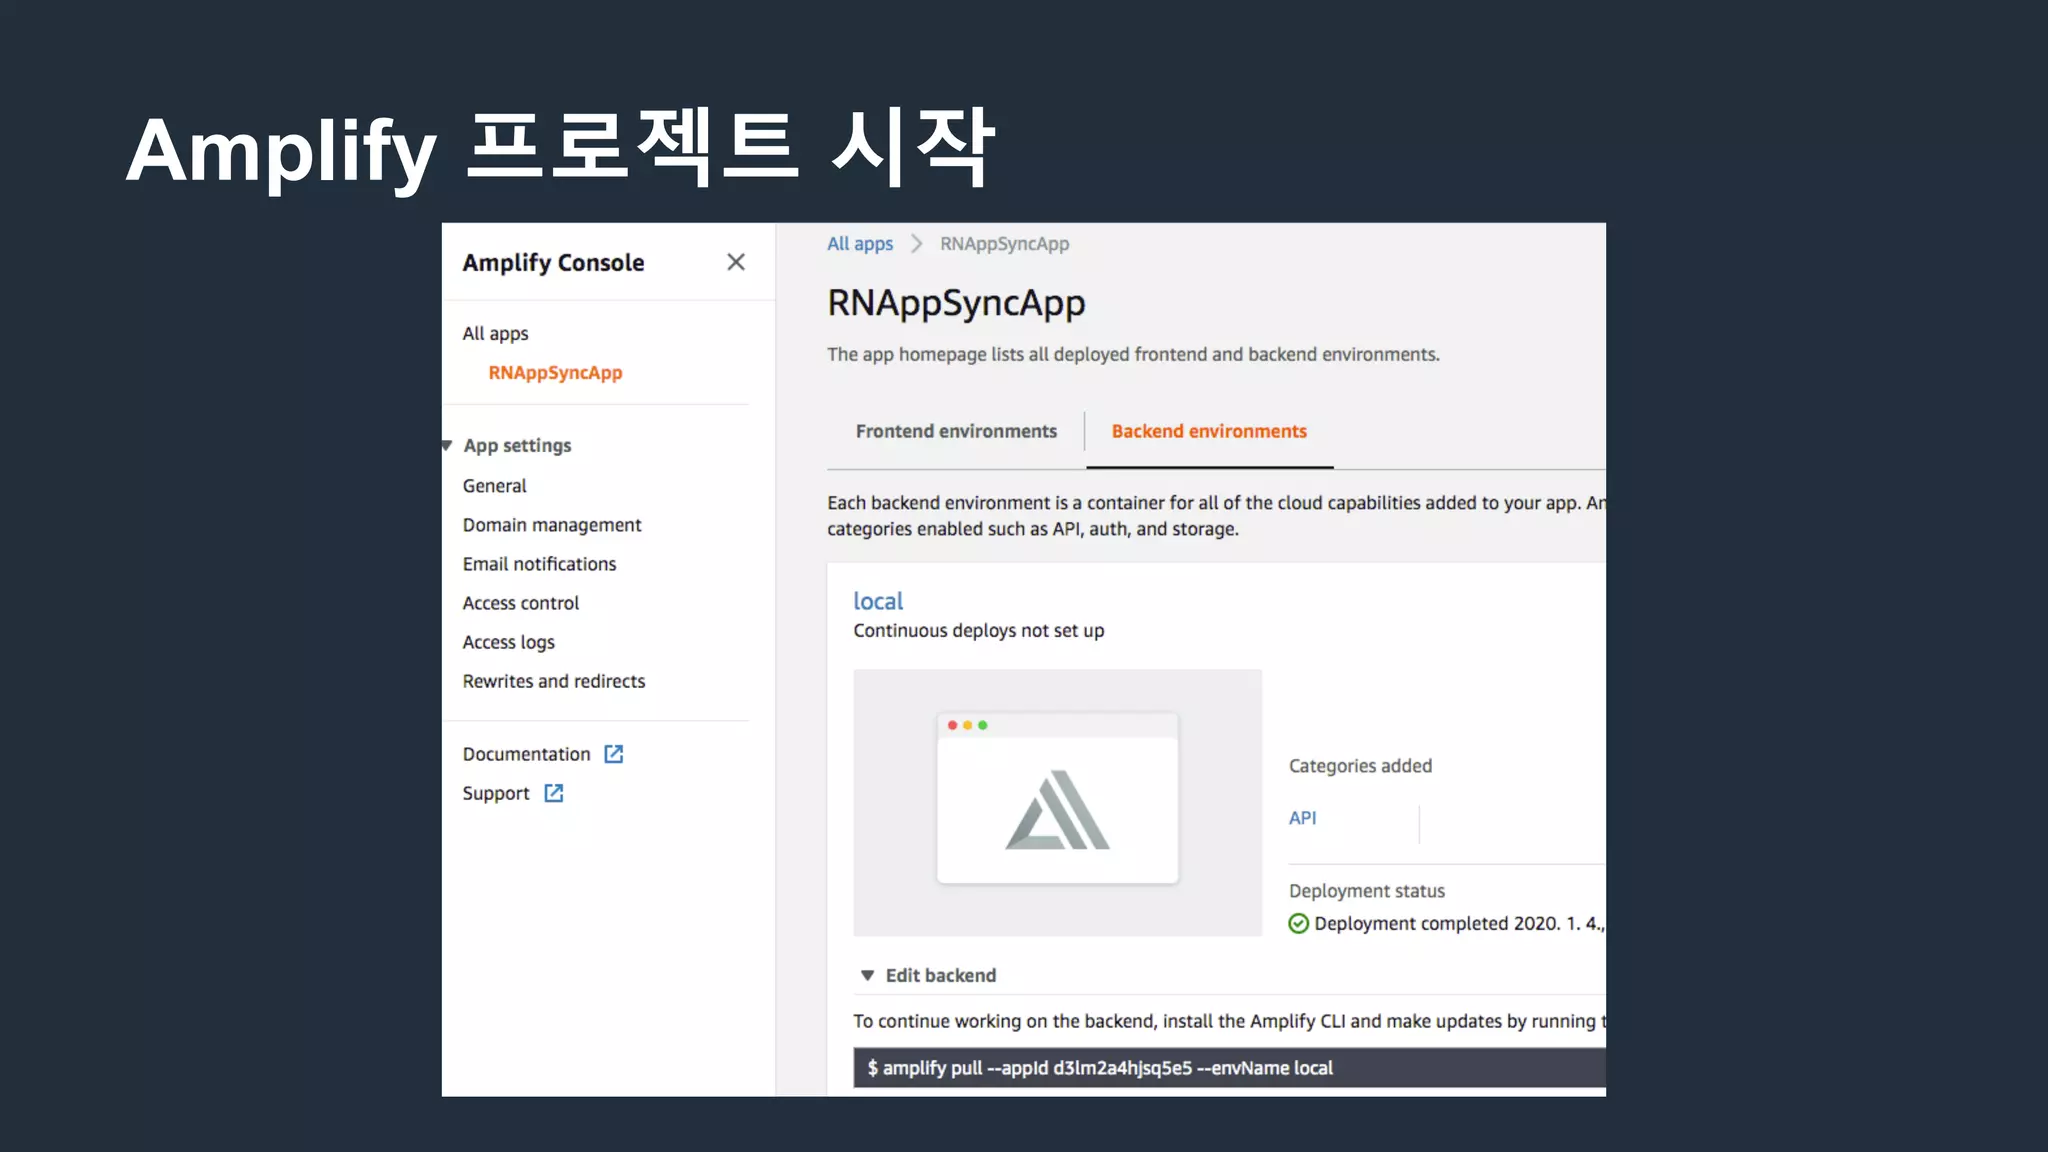Open Support external link icon
Screen dimensions: 2048x1152
pyautogui.click(x=554, y=793)
